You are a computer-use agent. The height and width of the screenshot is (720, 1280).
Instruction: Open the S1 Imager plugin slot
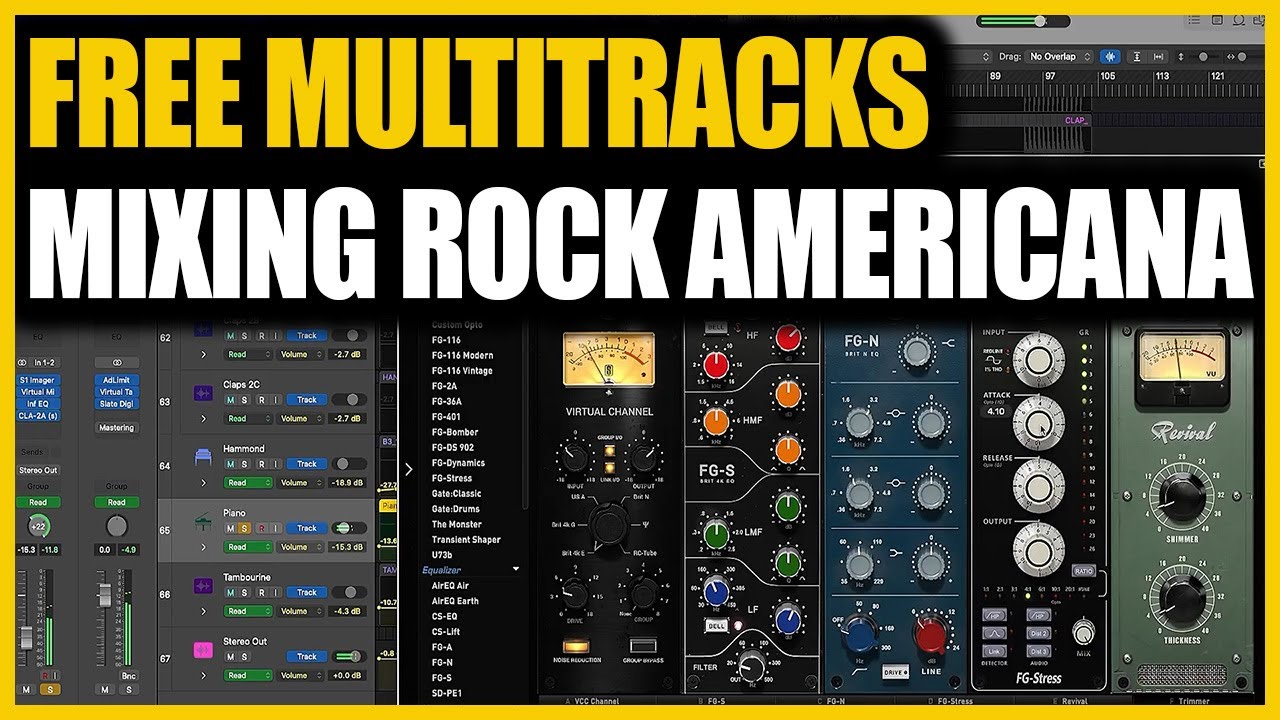(x=38, y=380)
